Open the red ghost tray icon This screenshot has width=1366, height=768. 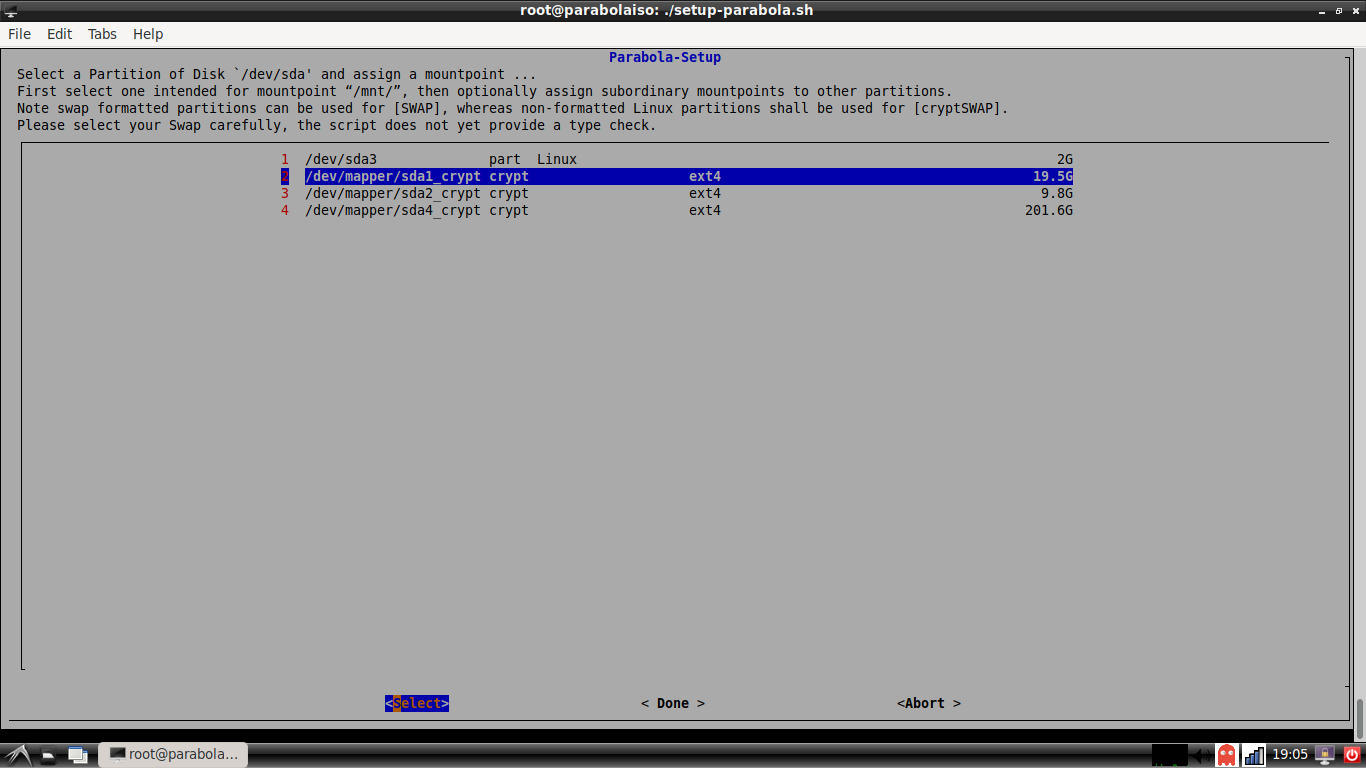tap(1226, 755)
